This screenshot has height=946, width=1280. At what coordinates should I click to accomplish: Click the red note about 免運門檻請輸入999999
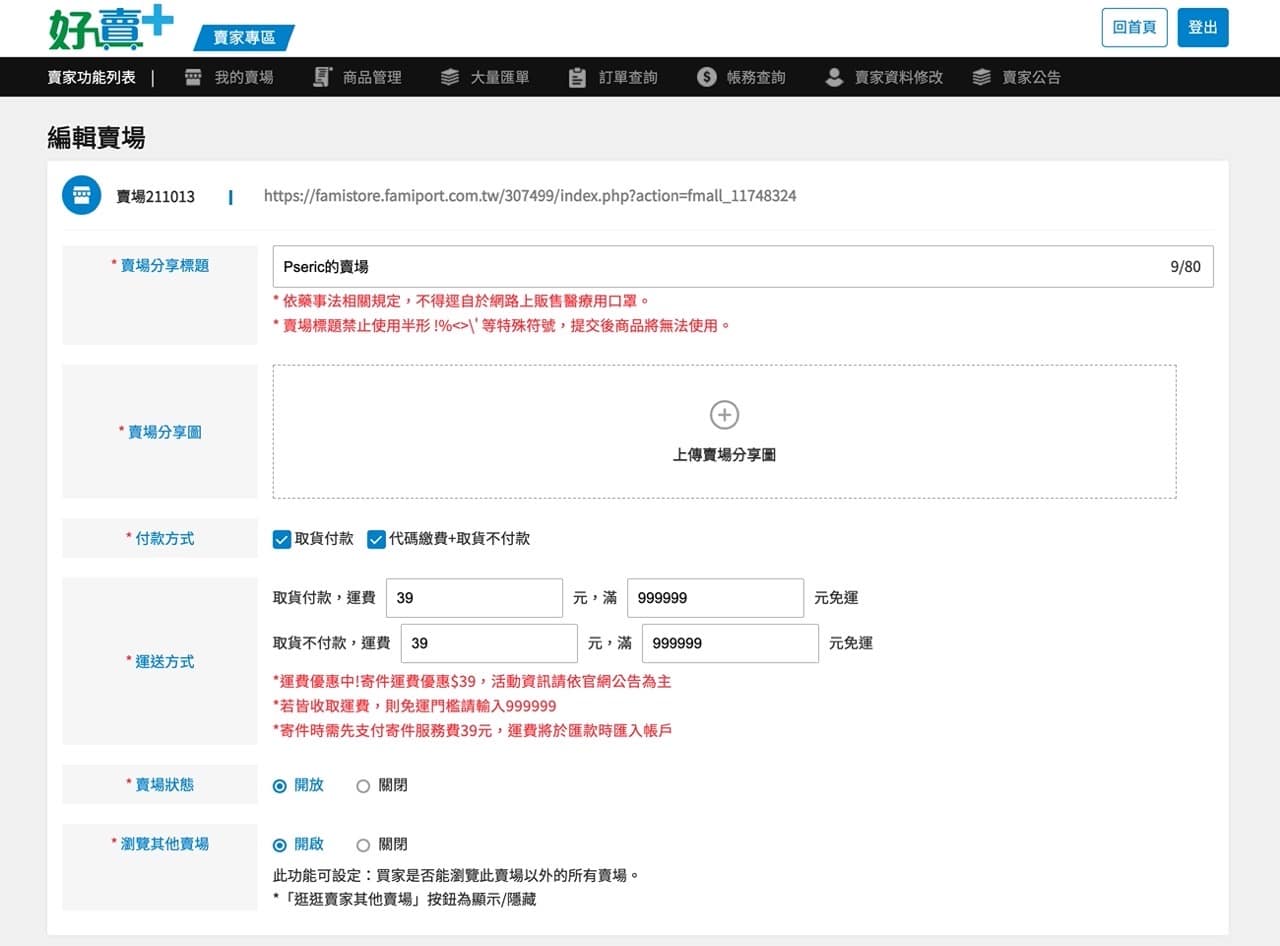[x=414, y=706]
